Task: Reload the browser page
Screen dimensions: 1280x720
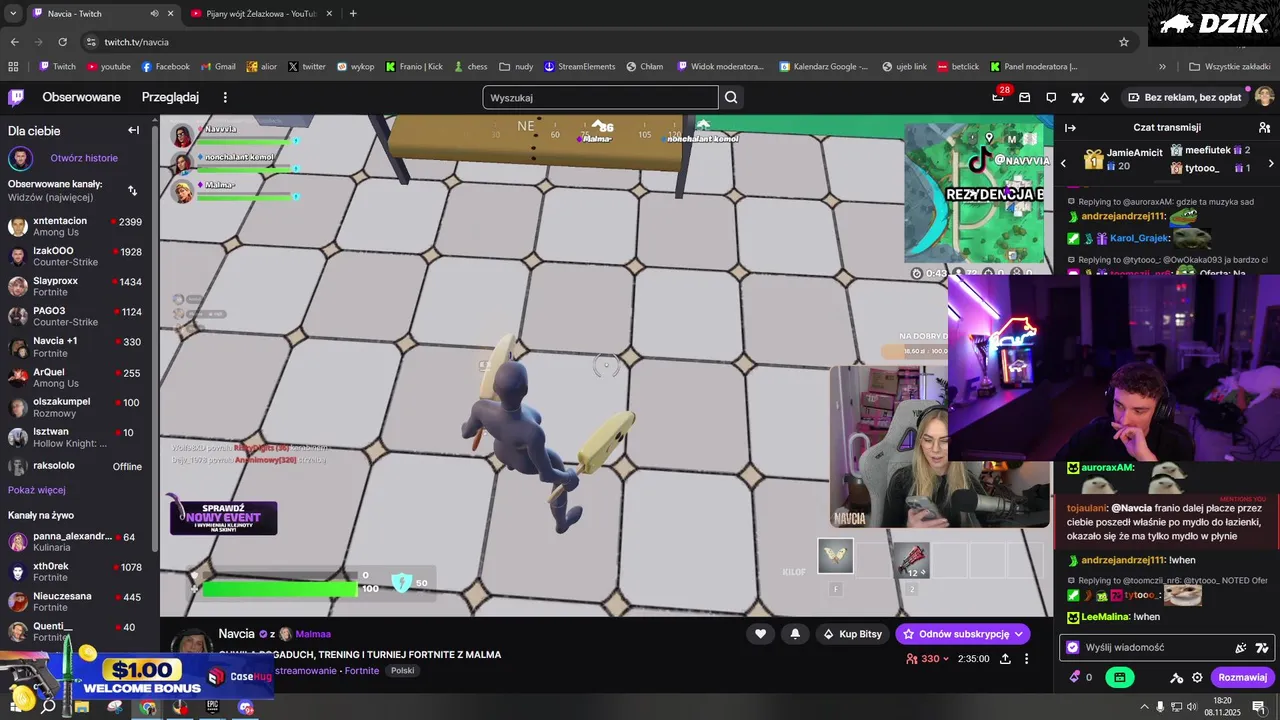Action: [x=62, y=42]
